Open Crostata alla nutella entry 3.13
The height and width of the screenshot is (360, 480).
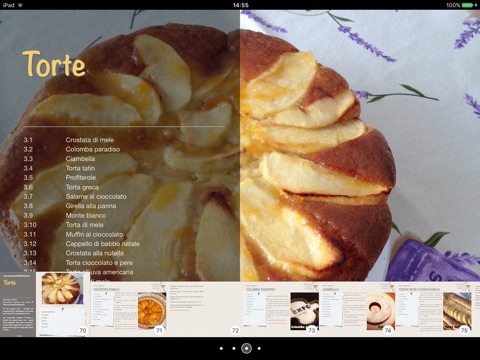coord(94,253)
